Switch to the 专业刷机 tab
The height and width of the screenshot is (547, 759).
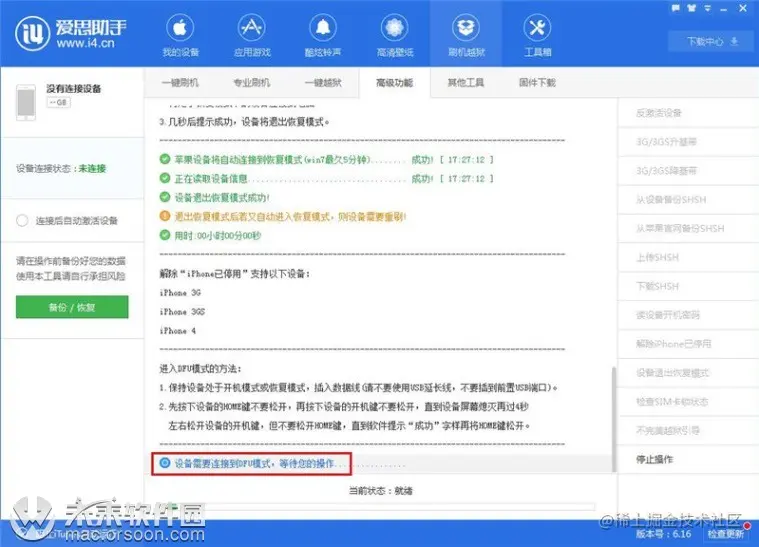tap(252, 83)
